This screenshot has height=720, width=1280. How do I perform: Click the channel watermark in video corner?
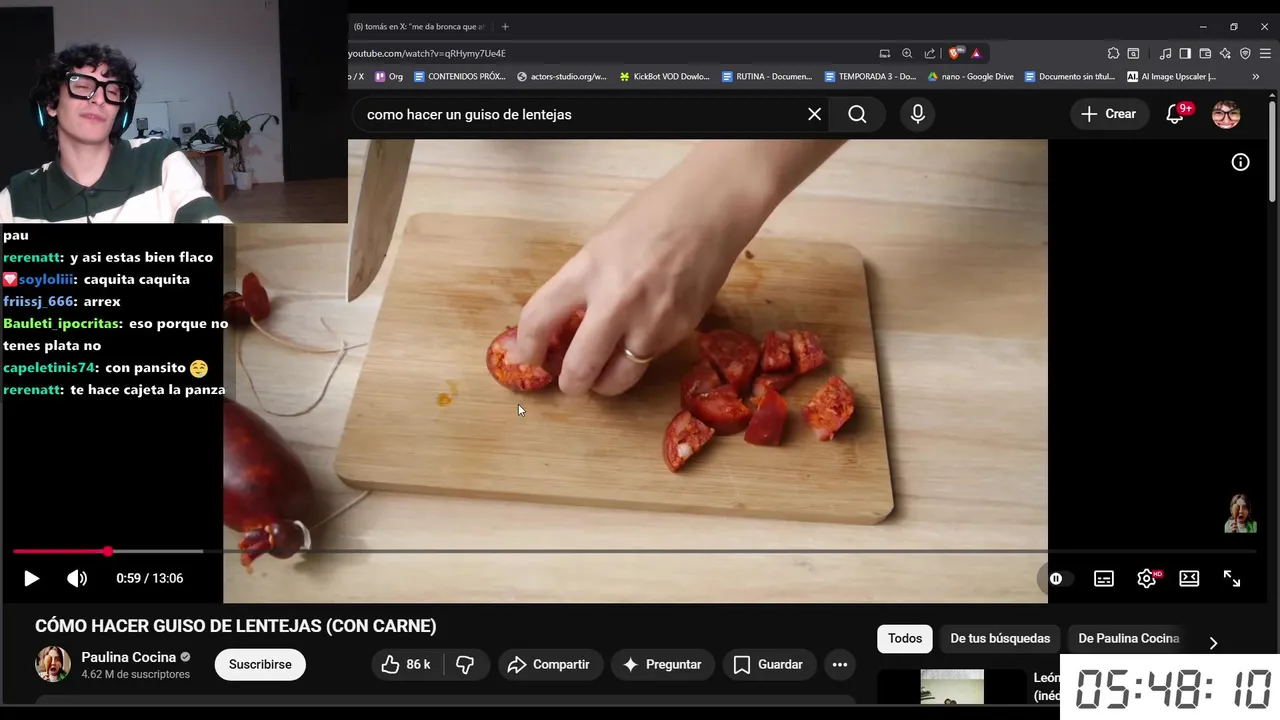point(1241,513)
